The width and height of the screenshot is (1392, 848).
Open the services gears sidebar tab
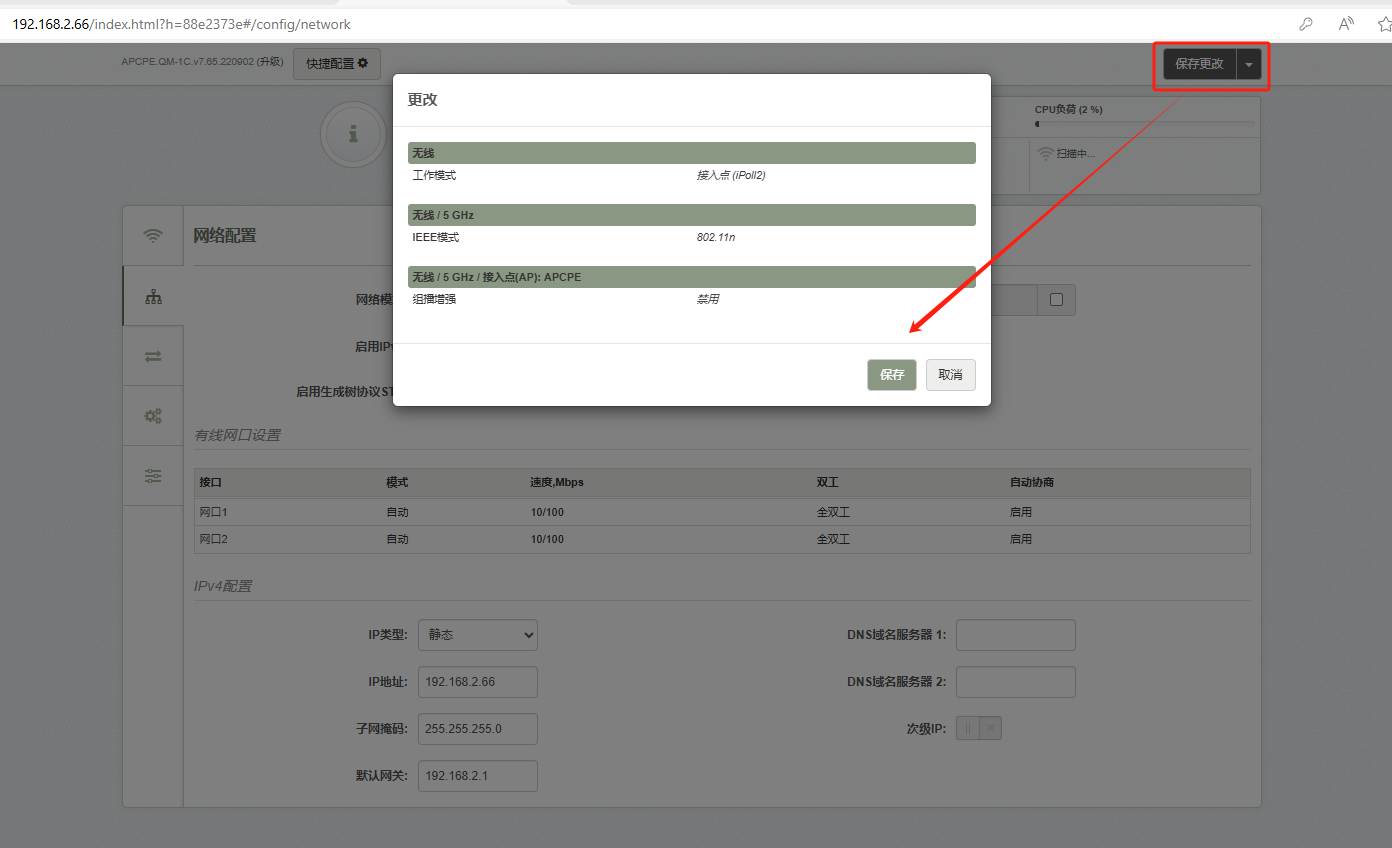[153, 416]
